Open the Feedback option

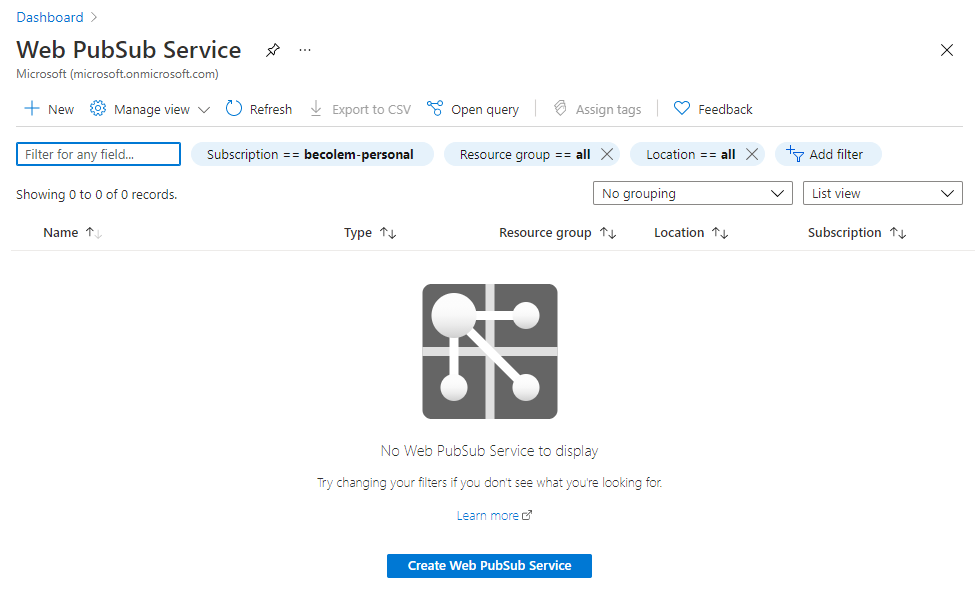tap(713, 109)
